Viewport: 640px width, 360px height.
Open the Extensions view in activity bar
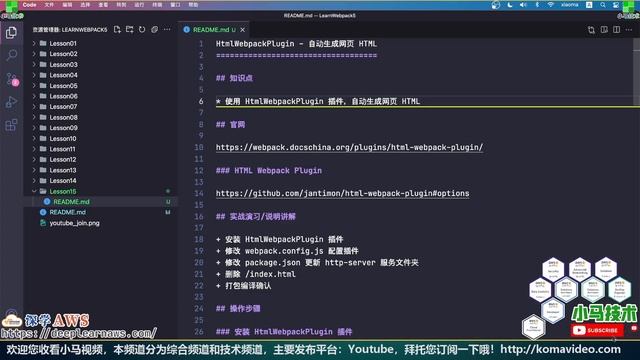pyautogui.click(x=11, y=125)
